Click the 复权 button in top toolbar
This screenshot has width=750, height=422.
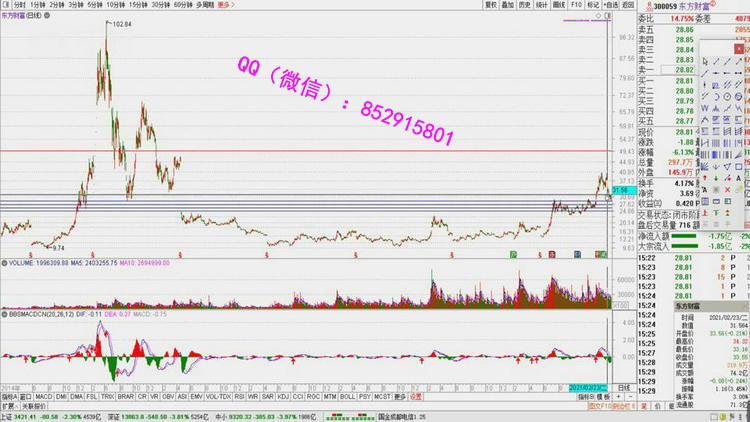click(490, 5)
